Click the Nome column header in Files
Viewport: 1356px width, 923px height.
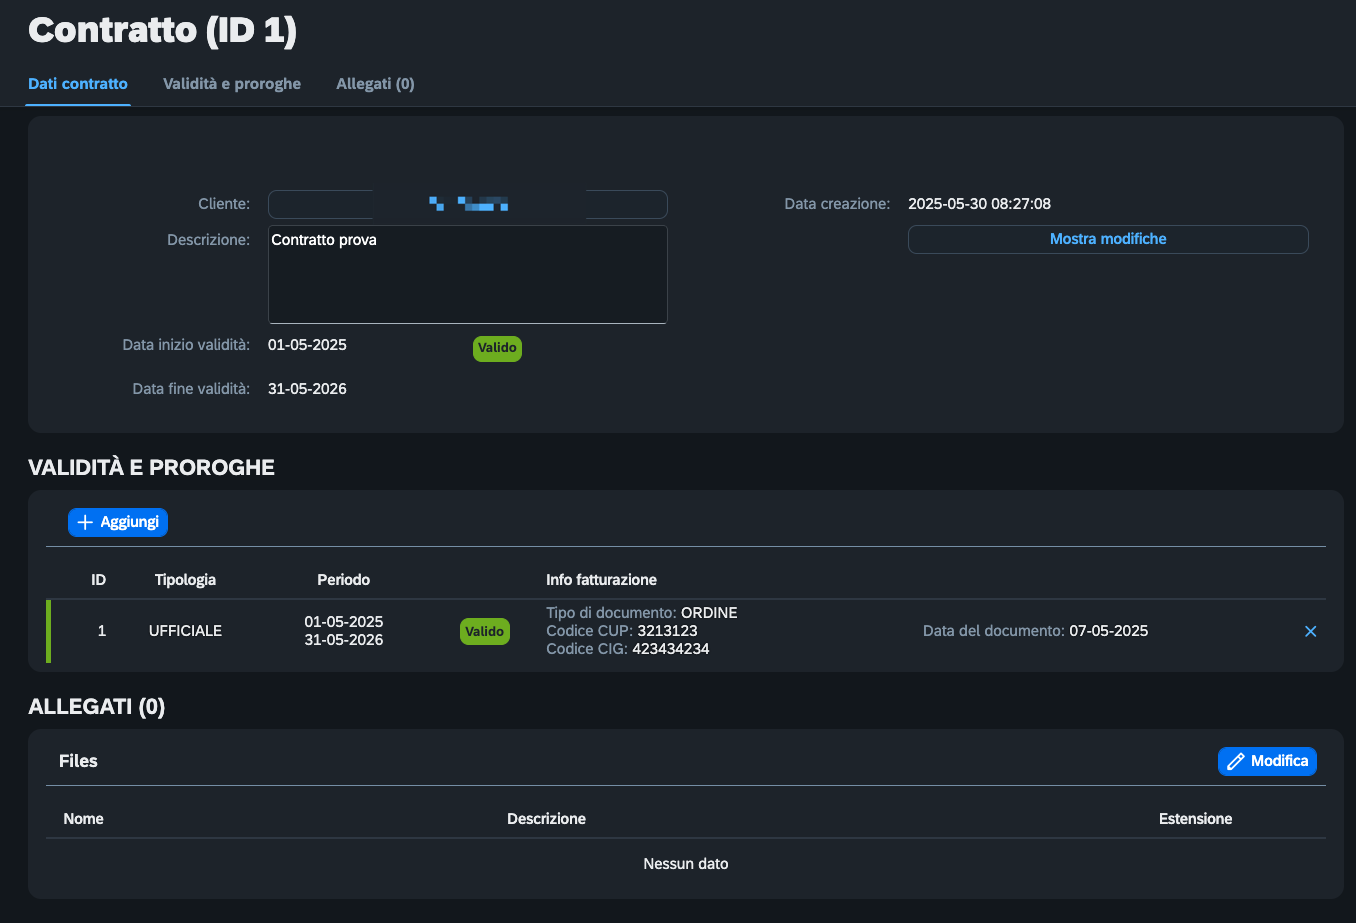coord(83,819)
